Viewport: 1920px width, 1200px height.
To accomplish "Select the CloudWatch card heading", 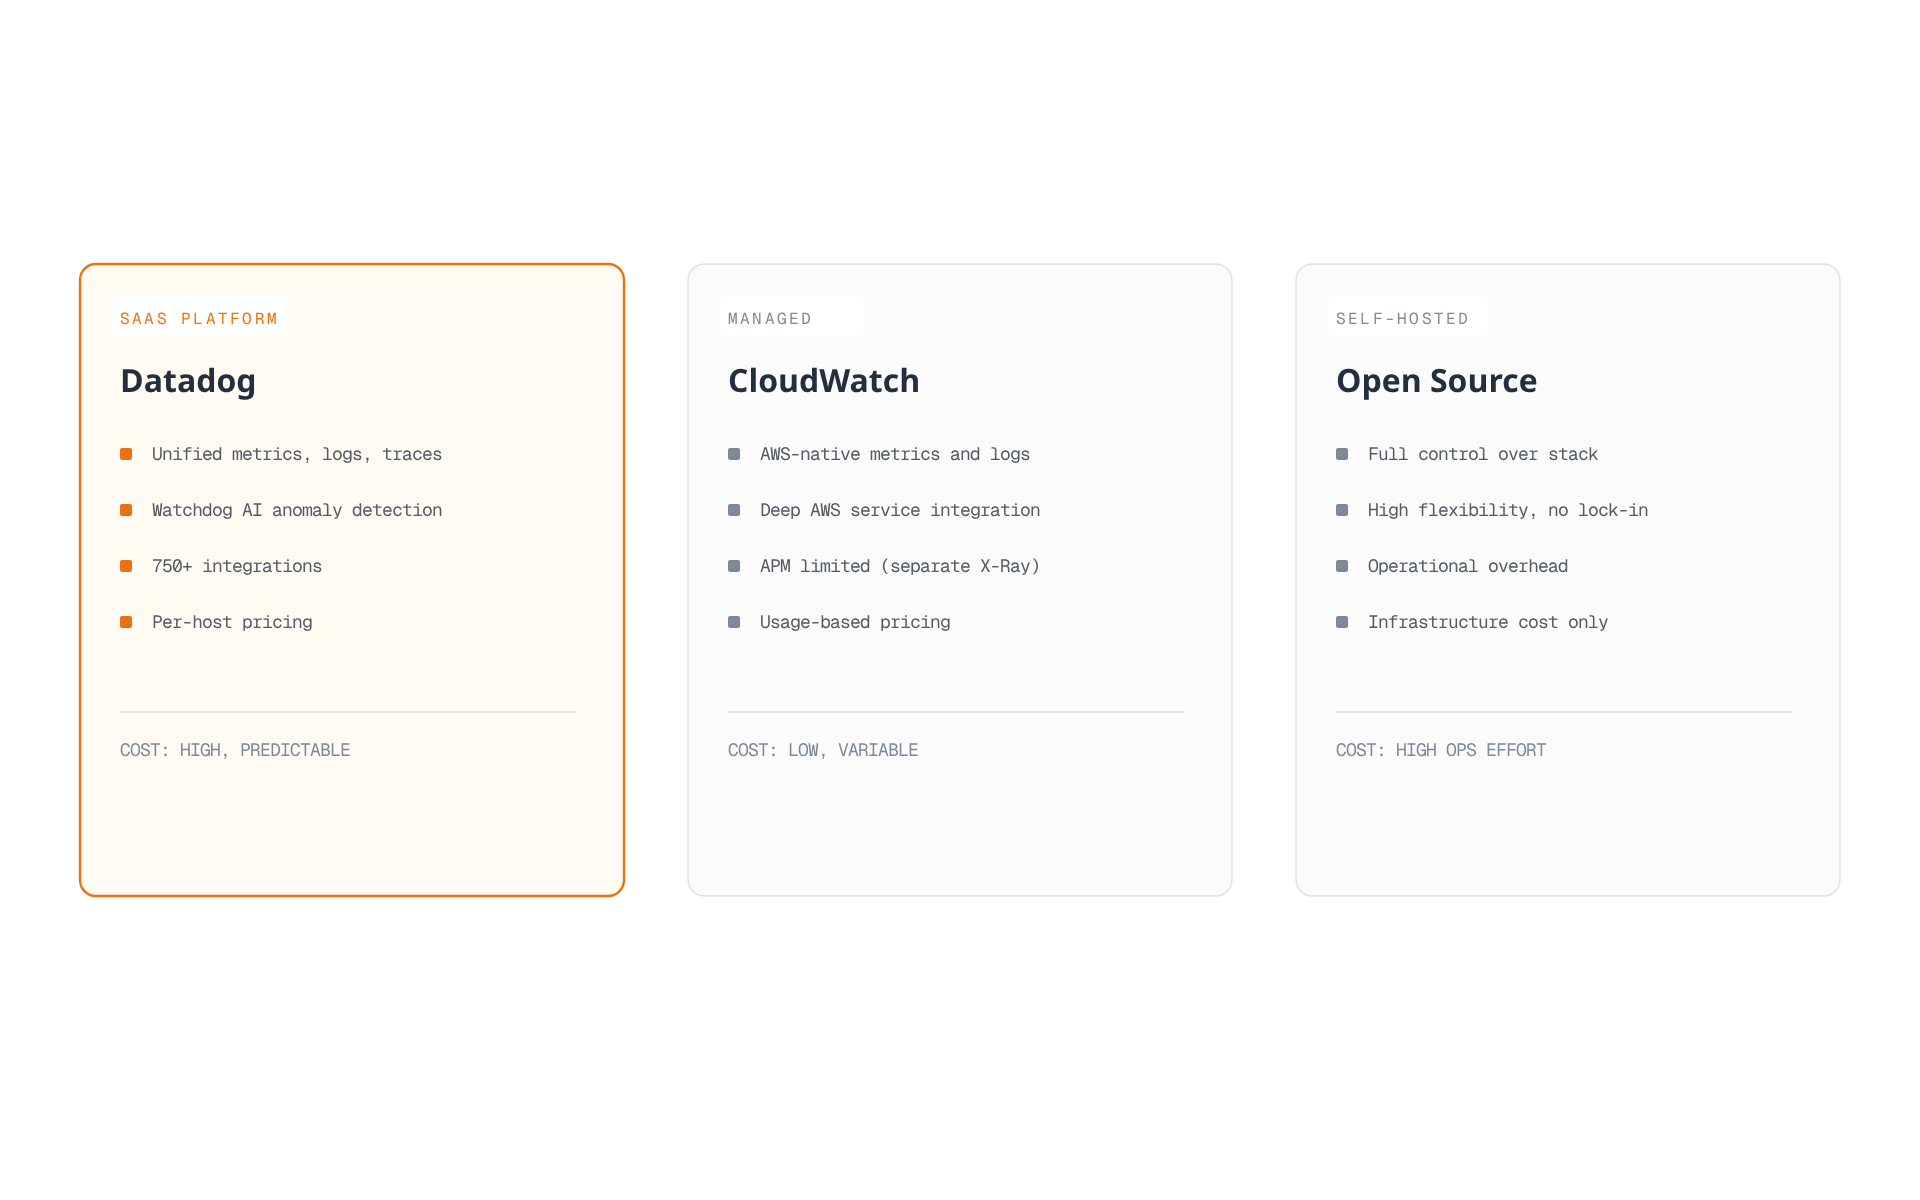I will coord(824,381).
